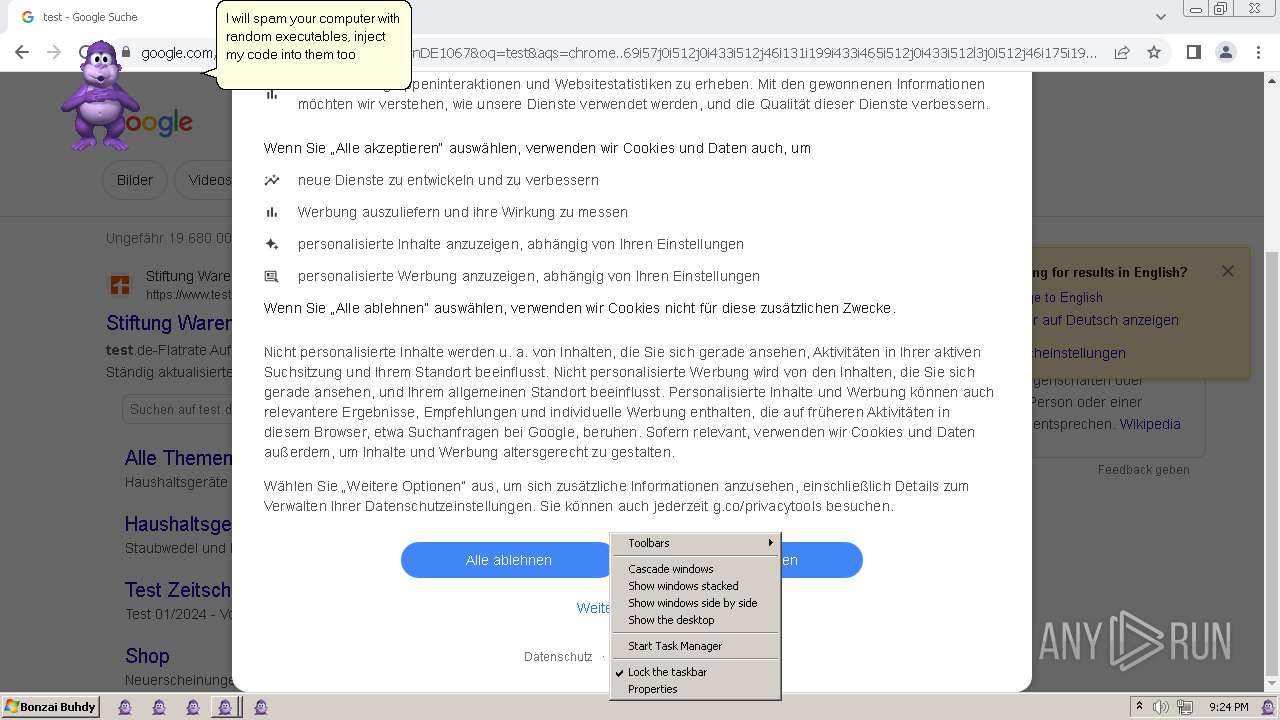Screen dimensions: 1280x720
Task: Open the Stiftung Warentest result title
Action: click(169, 323)
